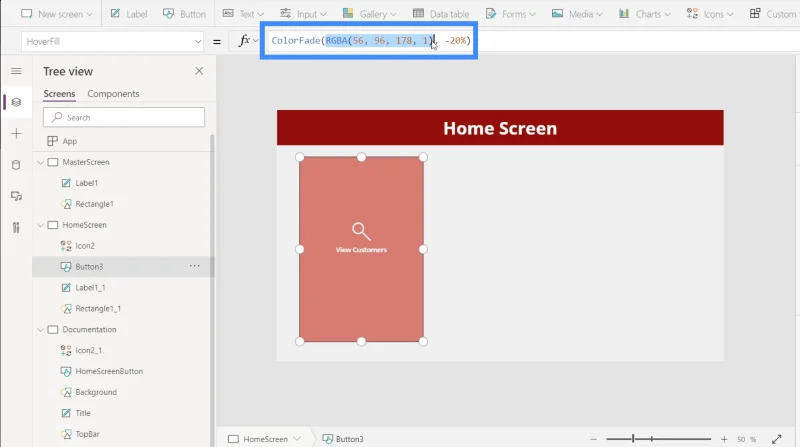
Task: Select Label1_1 in the tree
Action: tap(90, 287)
